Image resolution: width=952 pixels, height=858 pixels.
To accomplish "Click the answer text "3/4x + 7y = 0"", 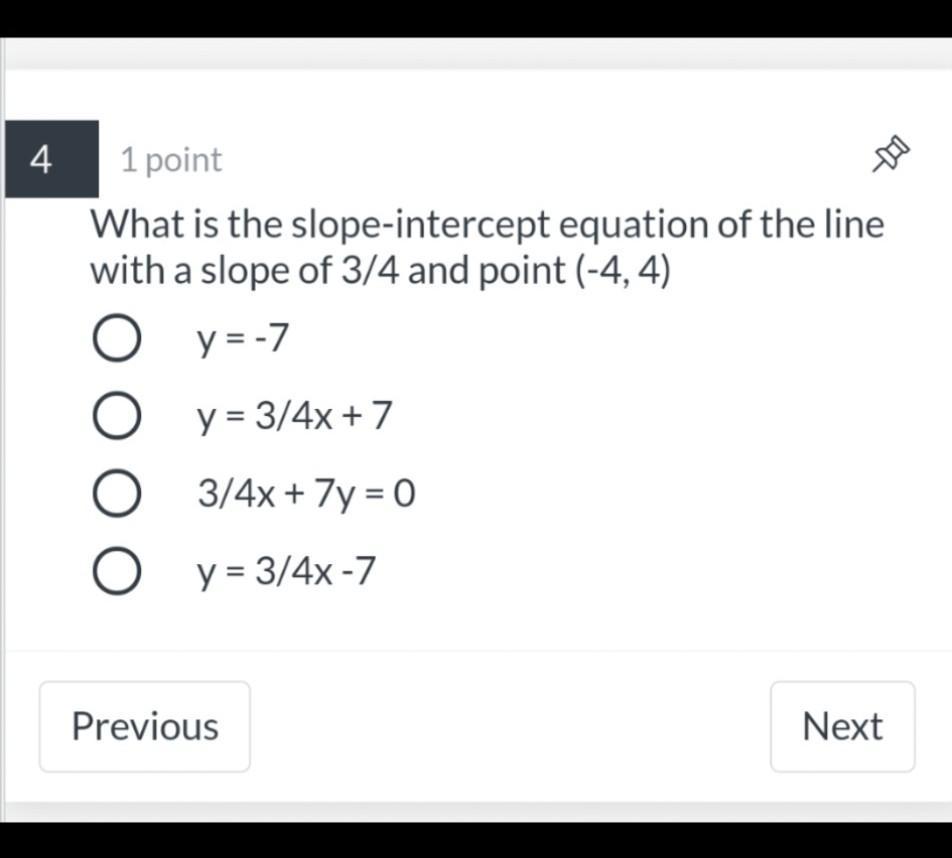I will point(307,494).
